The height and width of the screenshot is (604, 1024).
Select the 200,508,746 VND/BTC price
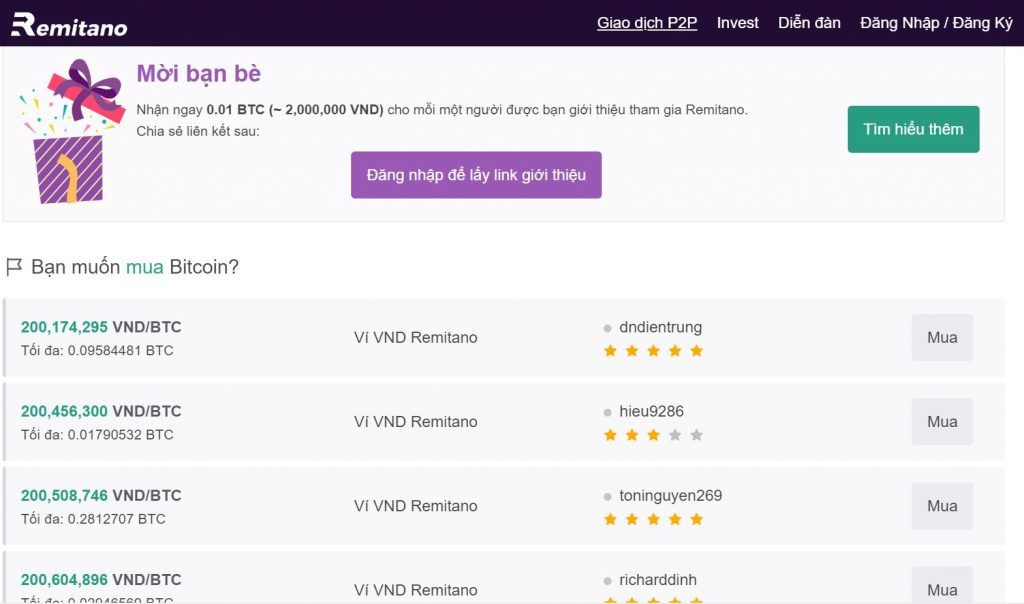click(101, 496)
